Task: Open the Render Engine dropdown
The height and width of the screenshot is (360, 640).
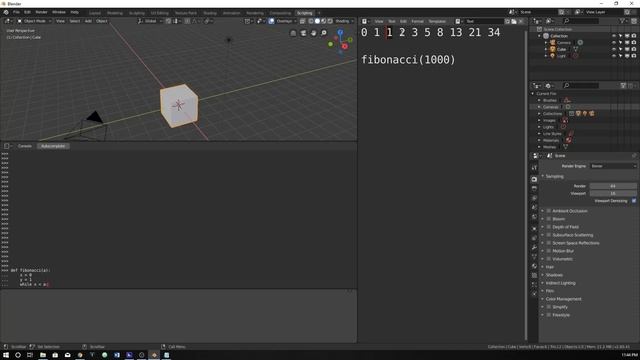Action: [613, 166]
